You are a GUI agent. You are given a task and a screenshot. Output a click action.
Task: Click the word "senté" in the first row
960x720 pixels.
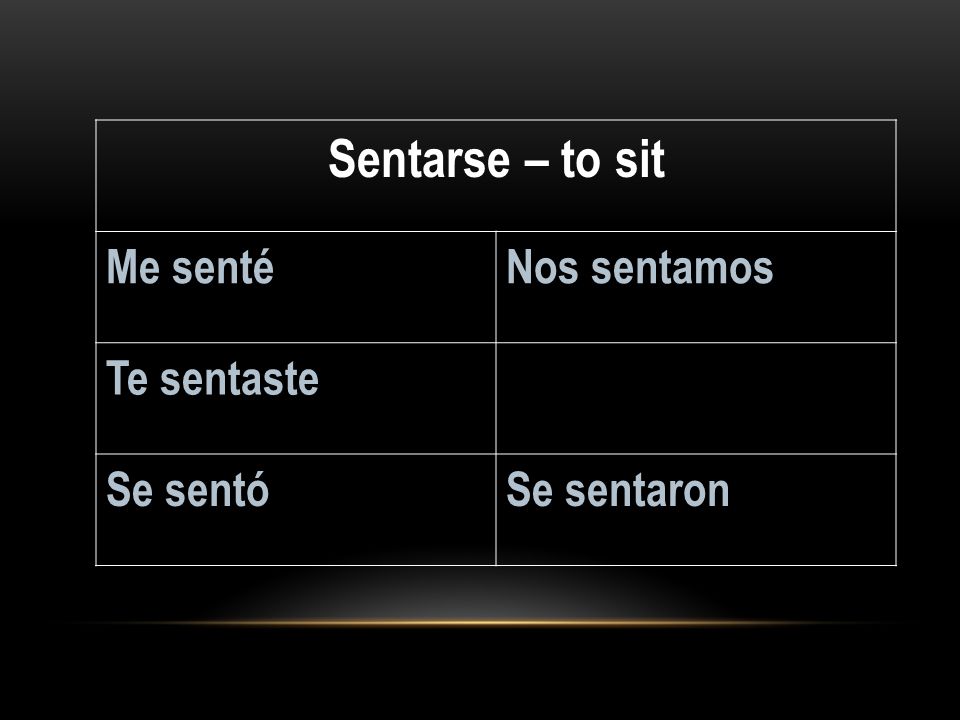pos(223,268)
